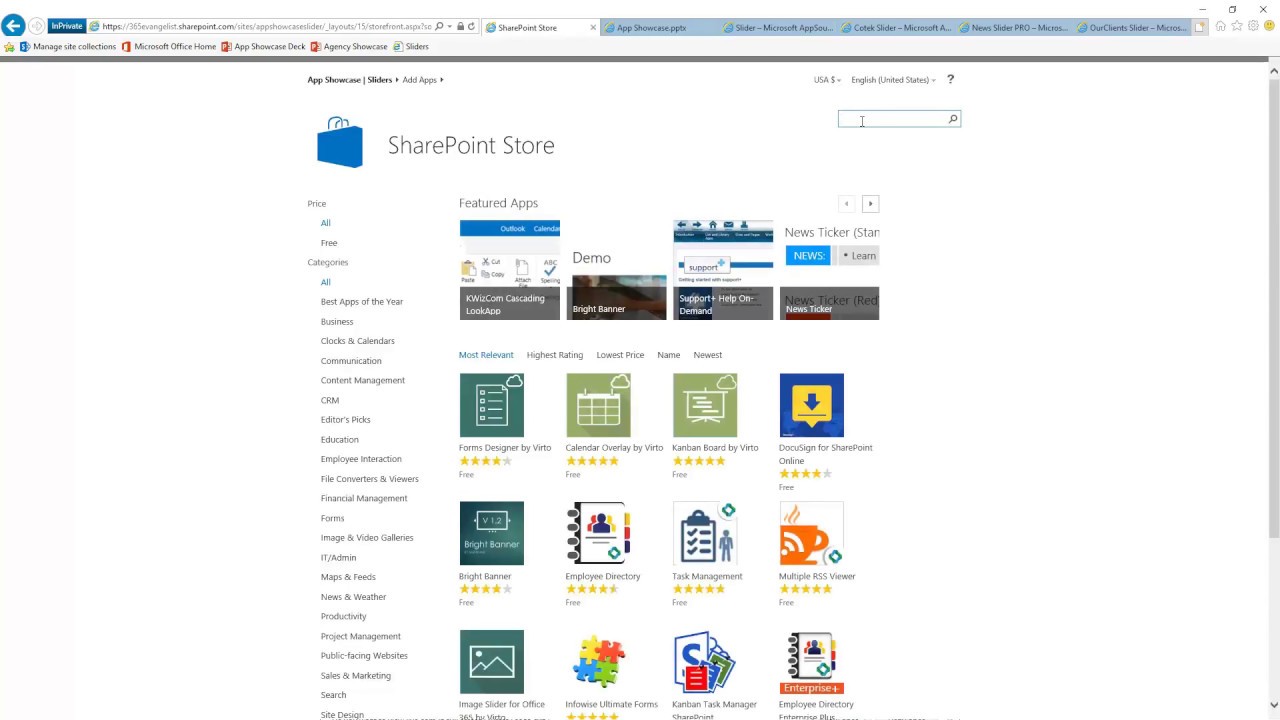This screenshot has height=720, width=1280.
Task: Sort apps by Highest Rating
Action: 555,355
